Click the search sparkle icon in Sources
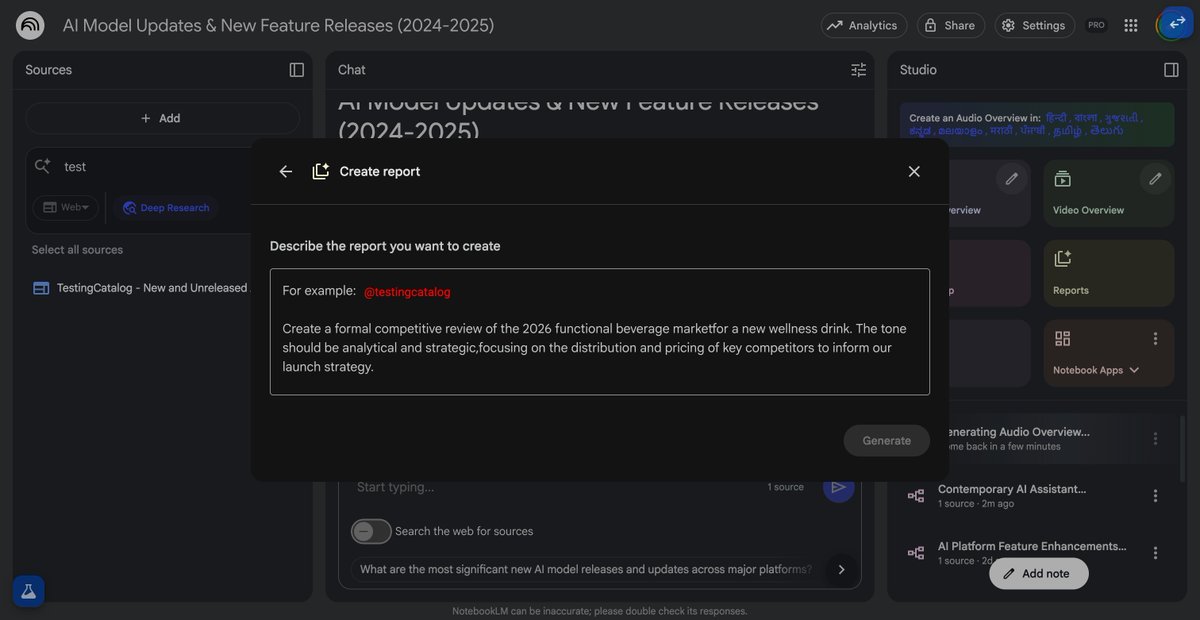The height and width of the screenshot is (620, 1200). [x=42, y=166]
